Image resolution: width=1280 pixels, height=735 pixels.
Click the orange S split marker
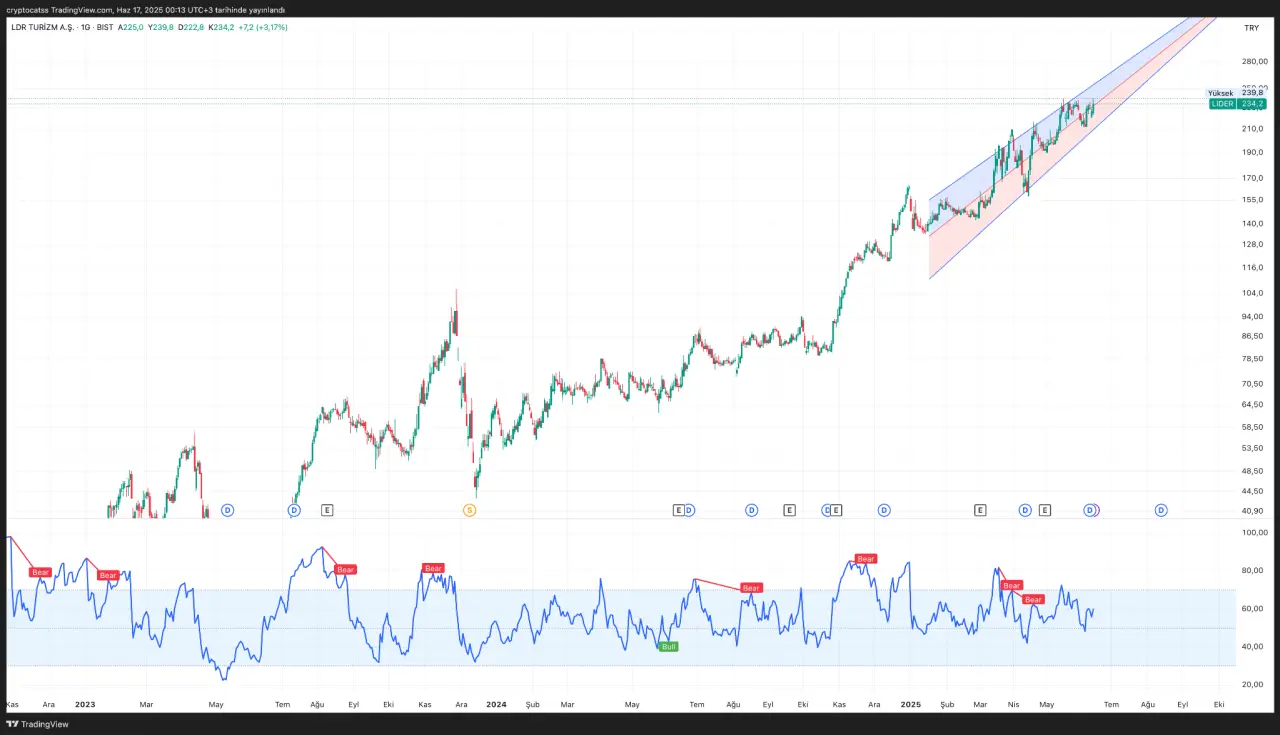(x=469, y=510)
